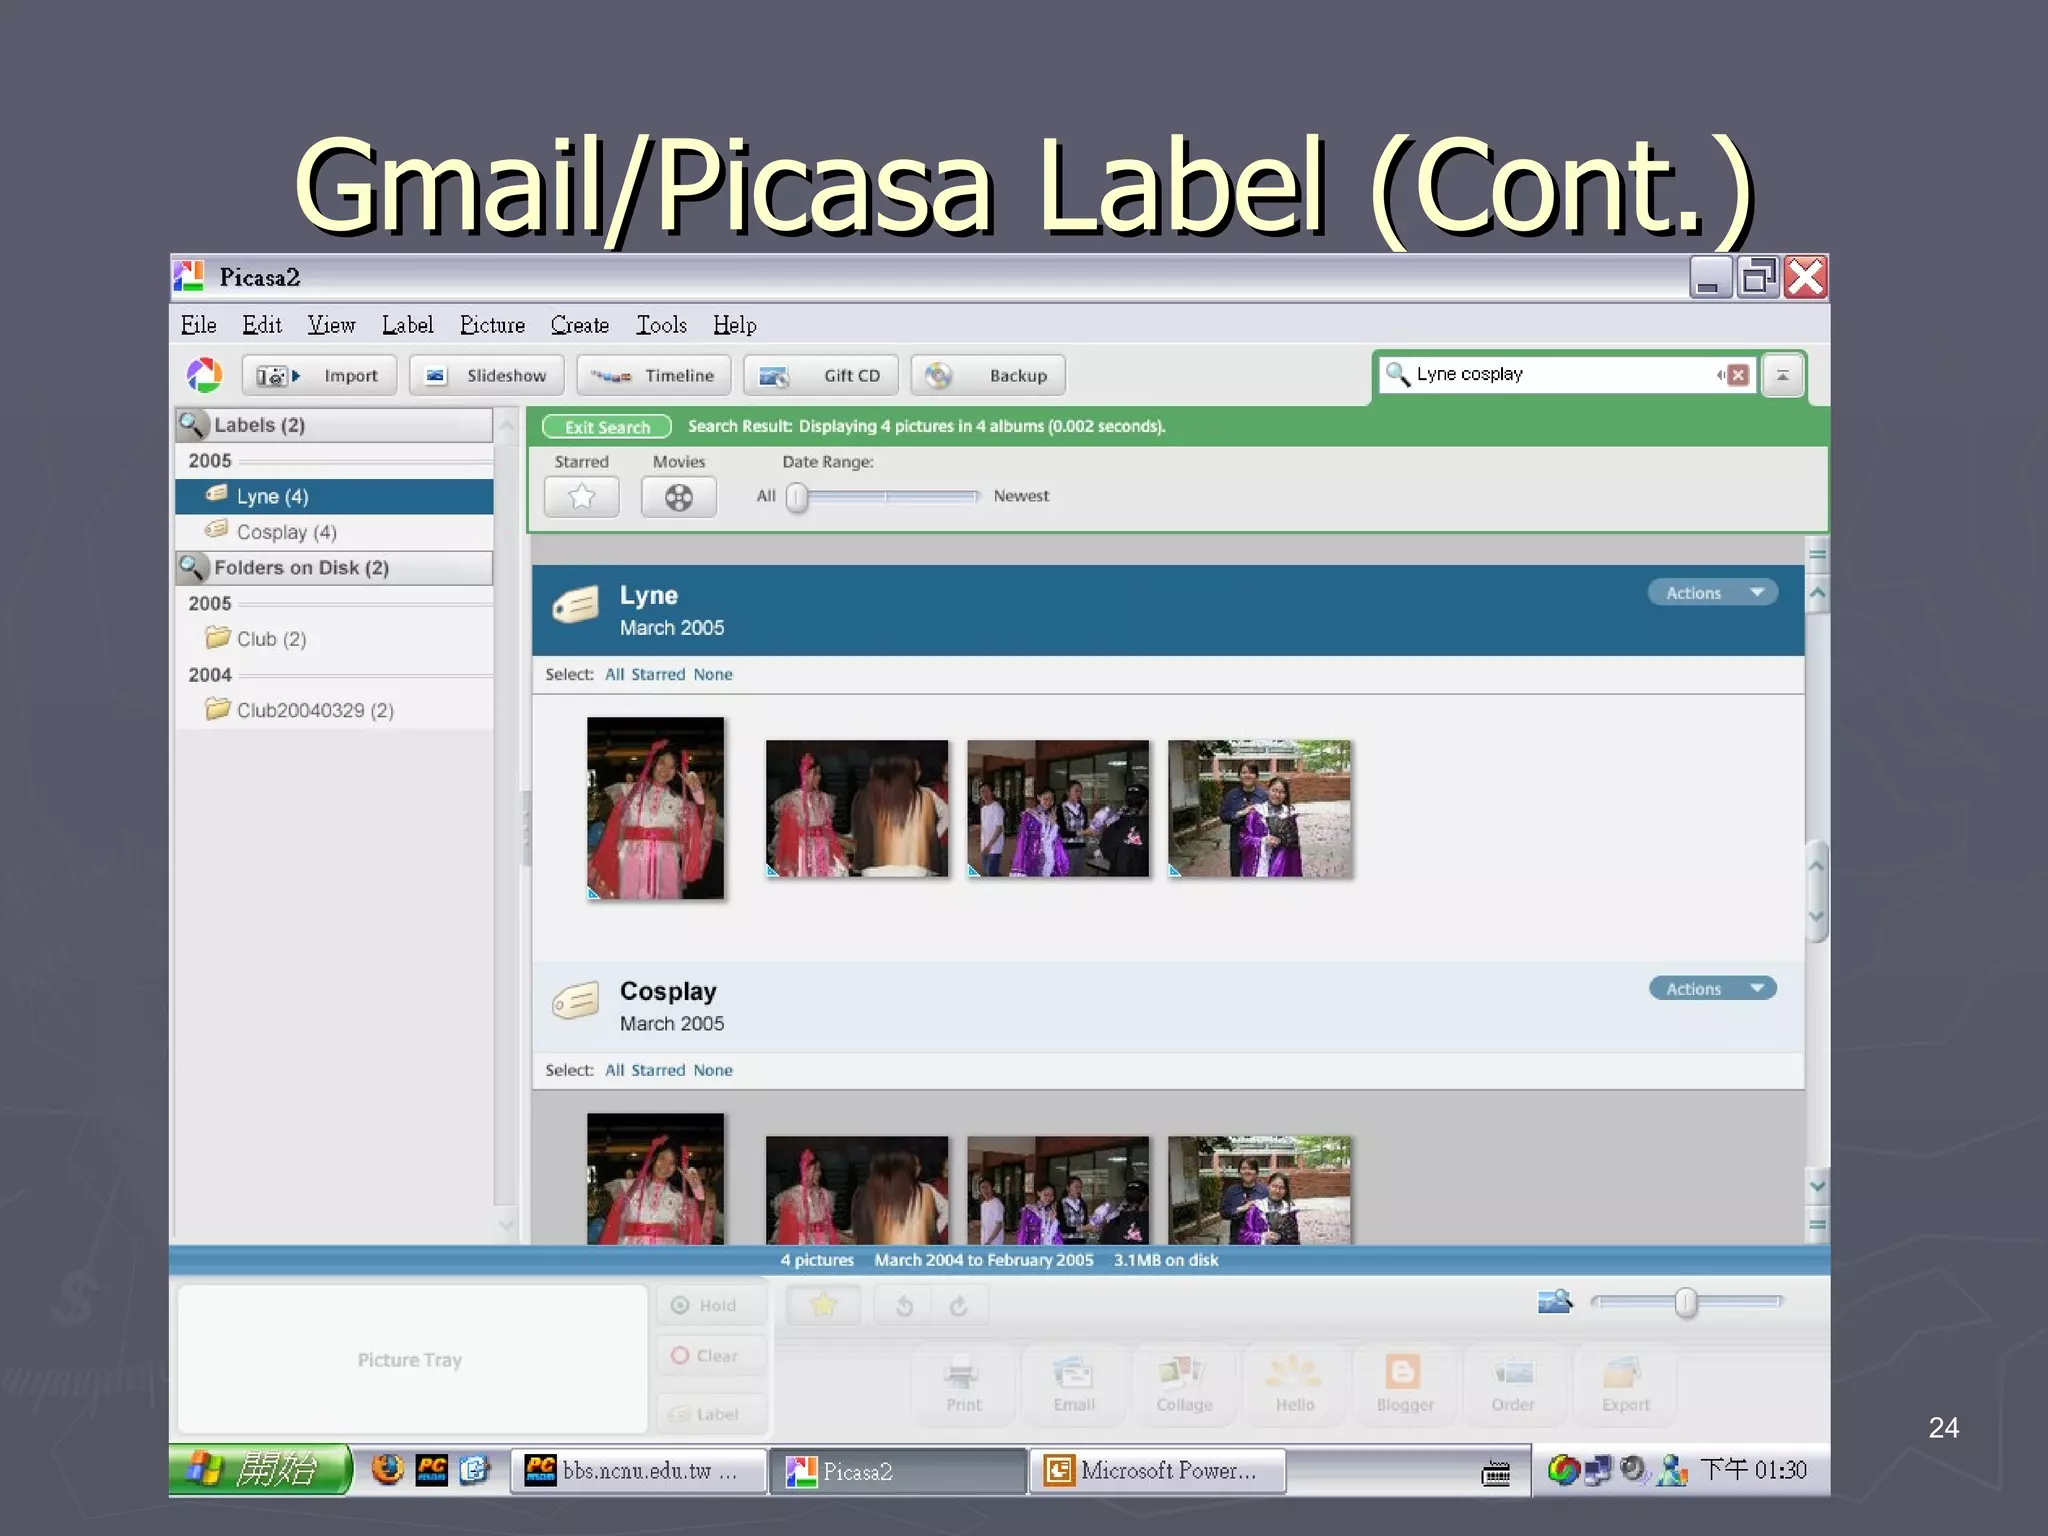Open Actions dropdown for Cosplay album
Screen dimensions: 2048x1536
[1712, 989]
